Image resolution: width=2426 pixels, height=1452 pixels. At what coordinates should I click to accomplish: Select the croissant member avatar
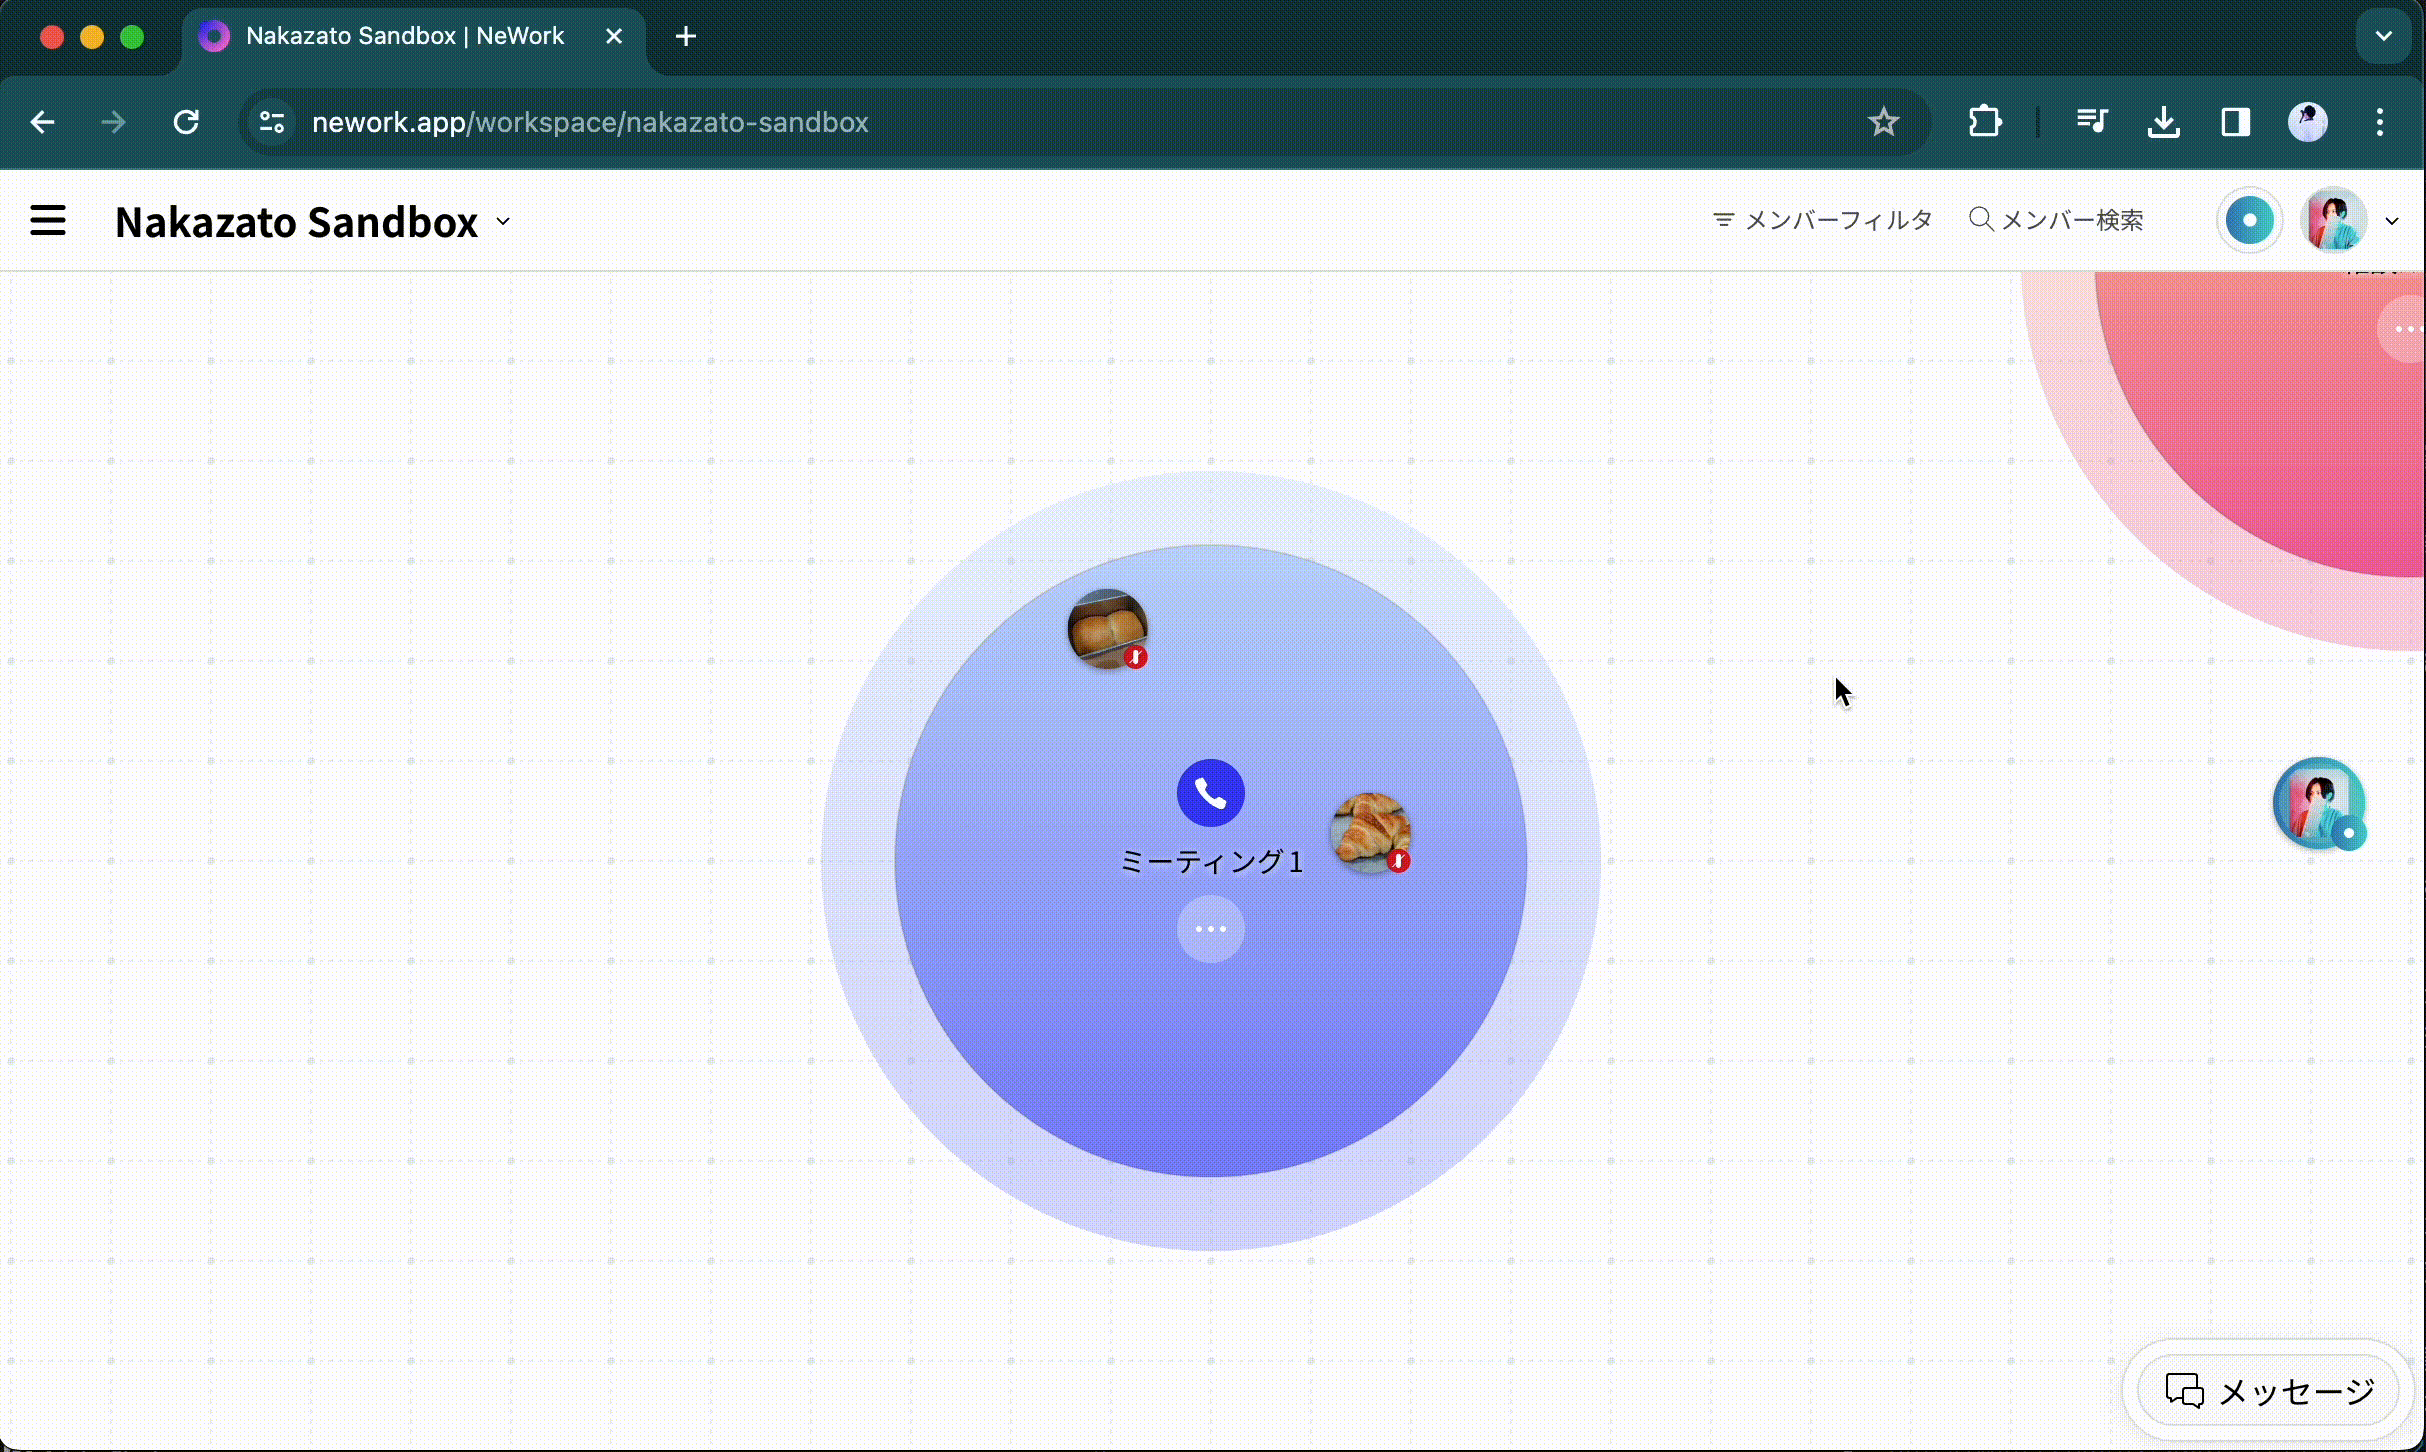click(x=1368, y=832)
